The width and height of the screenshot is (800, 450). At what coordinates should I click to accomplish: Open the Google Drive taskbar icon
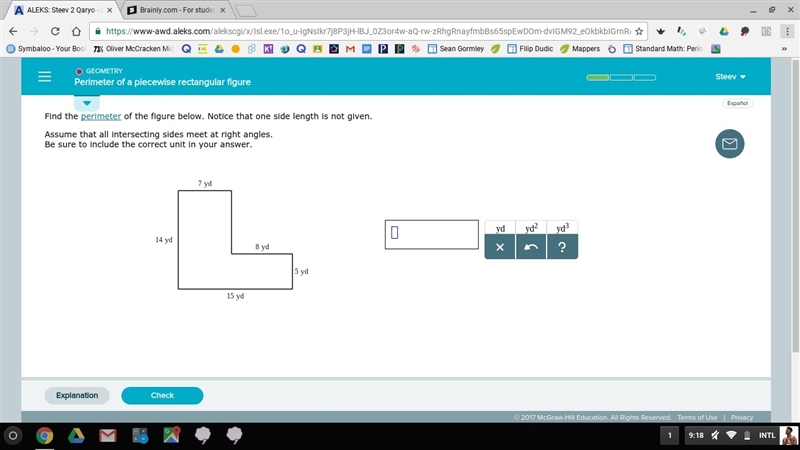76,435
